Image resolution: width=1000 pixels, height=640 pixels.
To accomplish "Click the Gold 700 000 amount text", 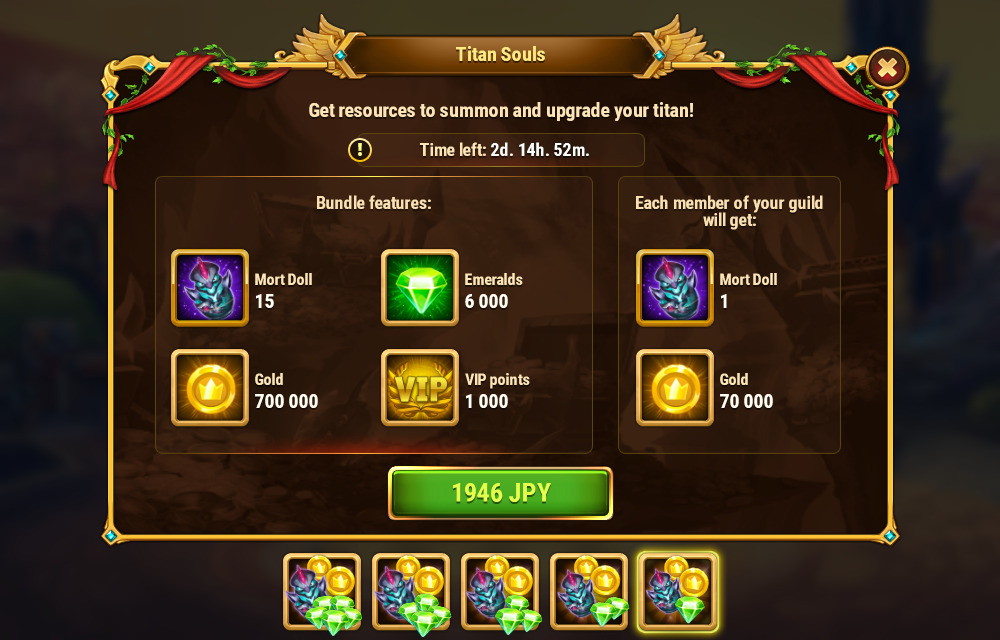I will [x=286, y=401].
